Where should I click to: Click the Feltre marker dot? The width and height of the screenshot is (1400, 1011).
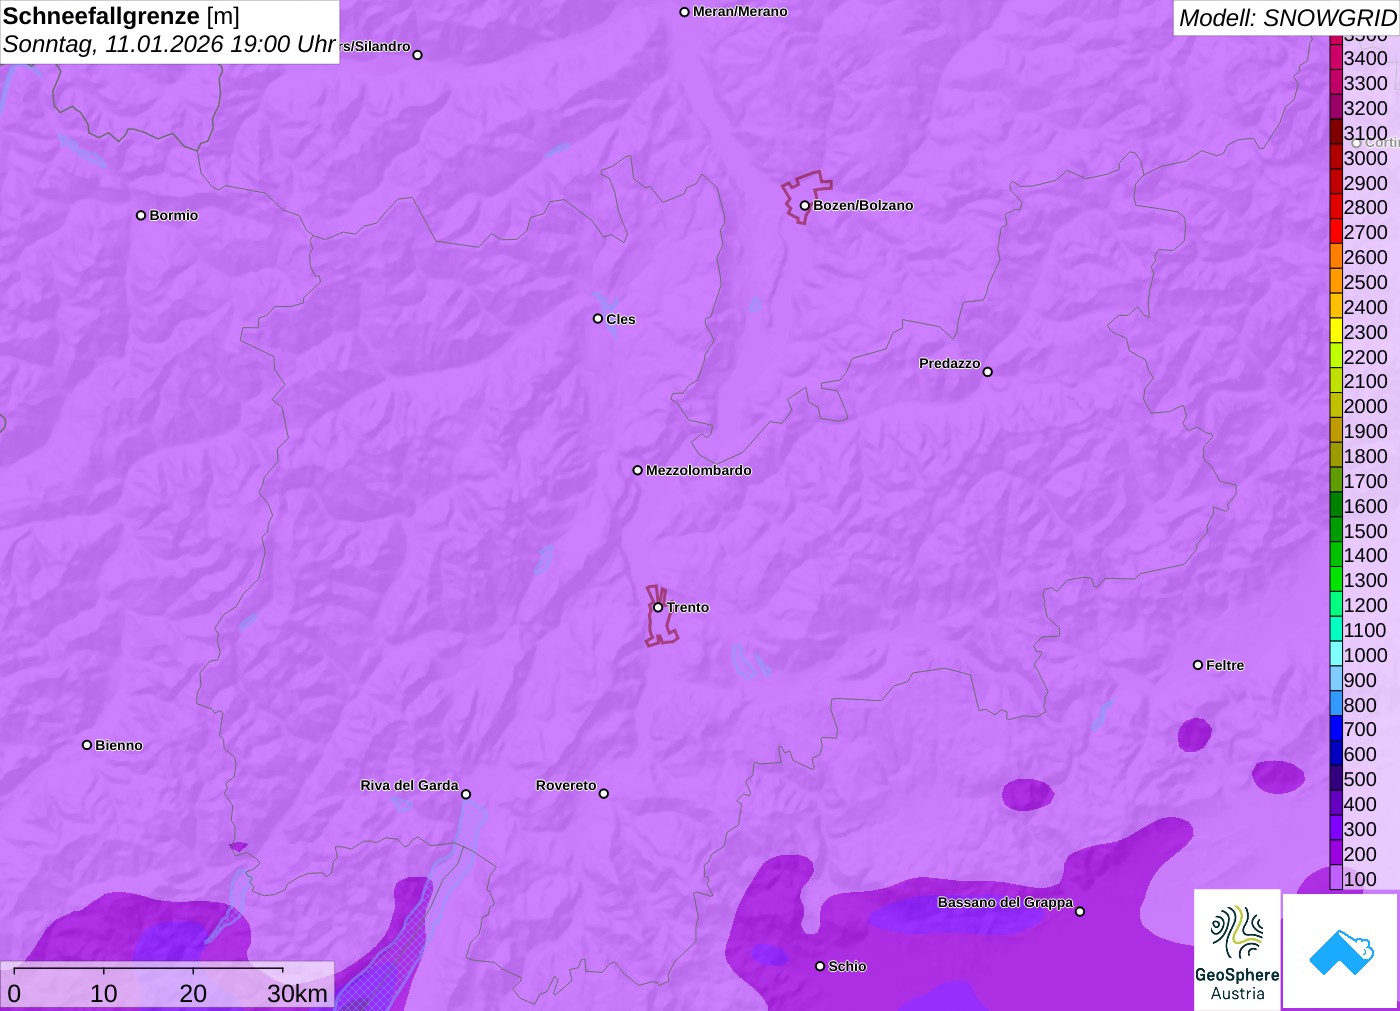pyautogui.click(x=1198, y=665)
